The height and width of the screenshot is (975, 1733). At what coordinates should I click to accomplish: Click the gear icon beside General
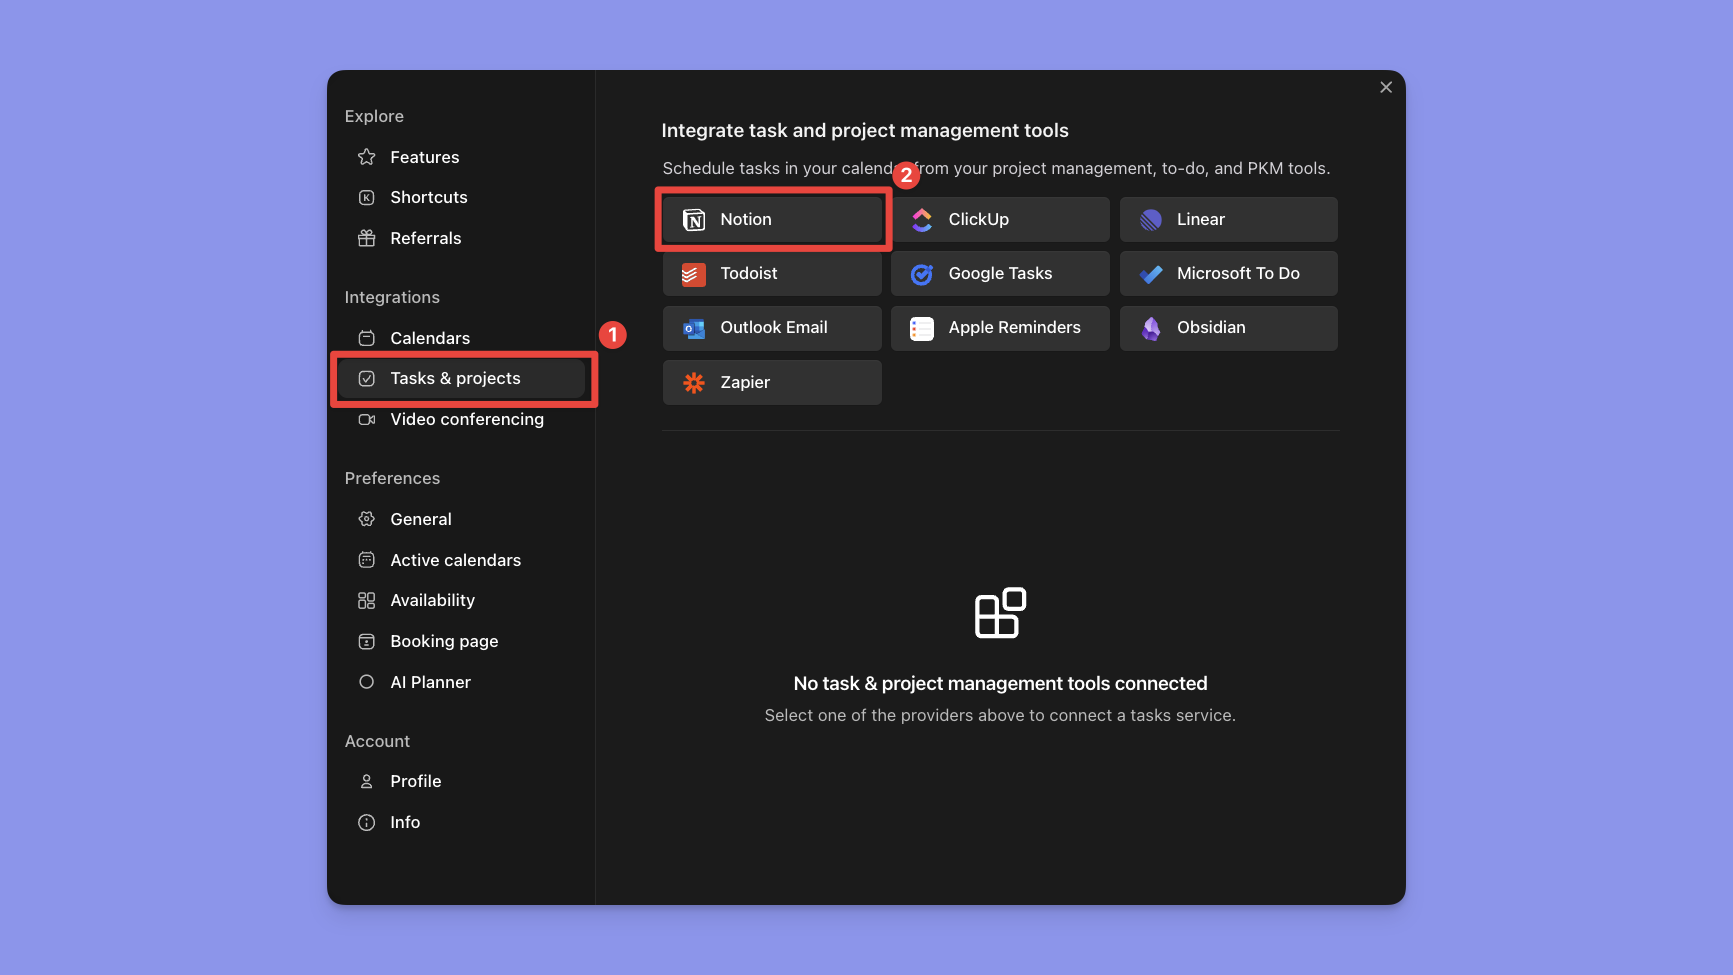pos(367,519)
